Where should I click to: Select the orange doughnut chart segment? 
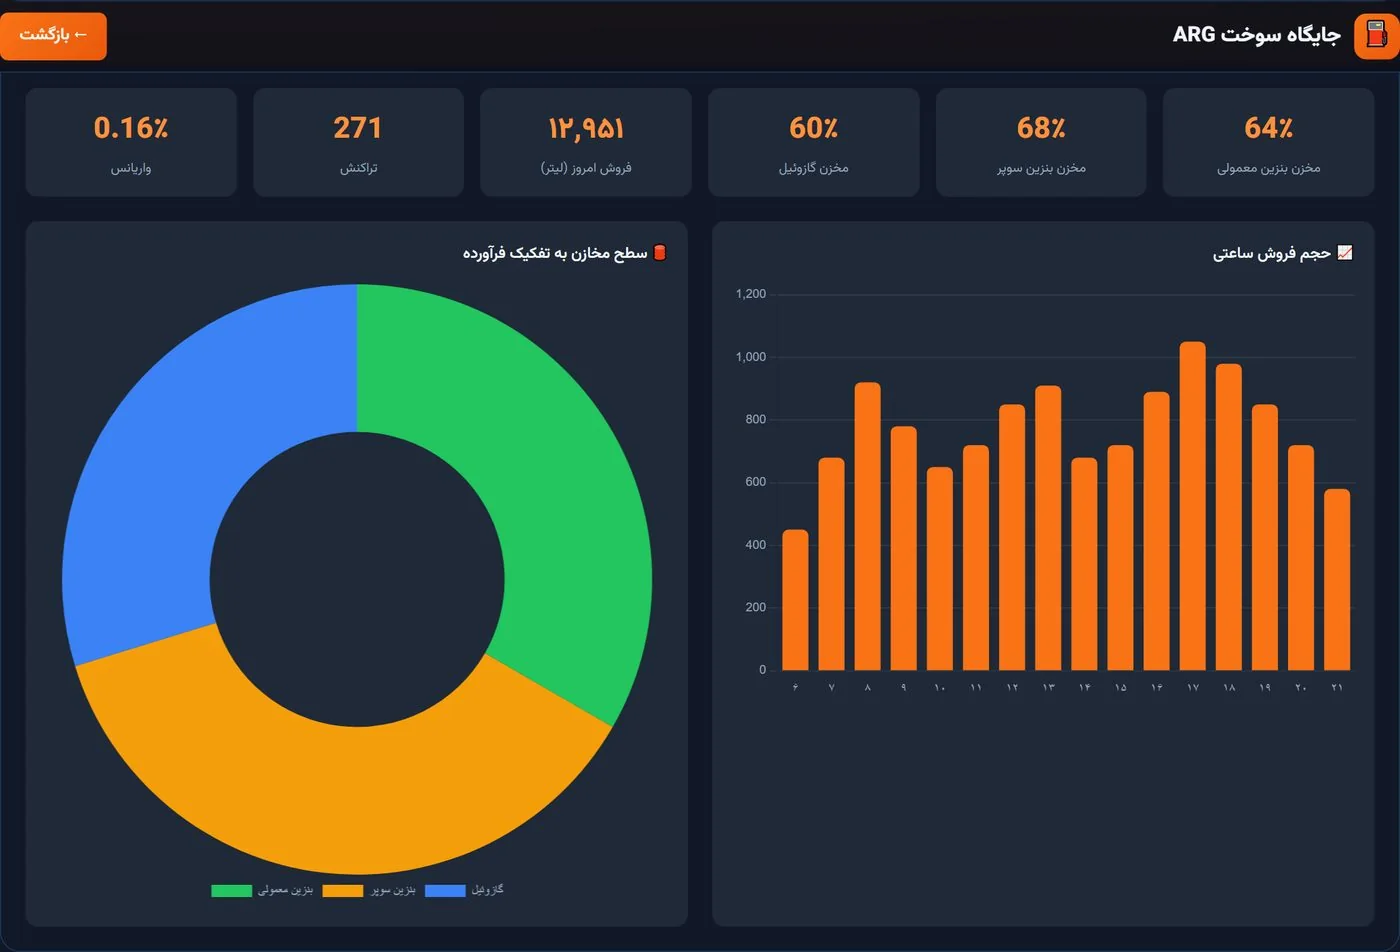340,790
